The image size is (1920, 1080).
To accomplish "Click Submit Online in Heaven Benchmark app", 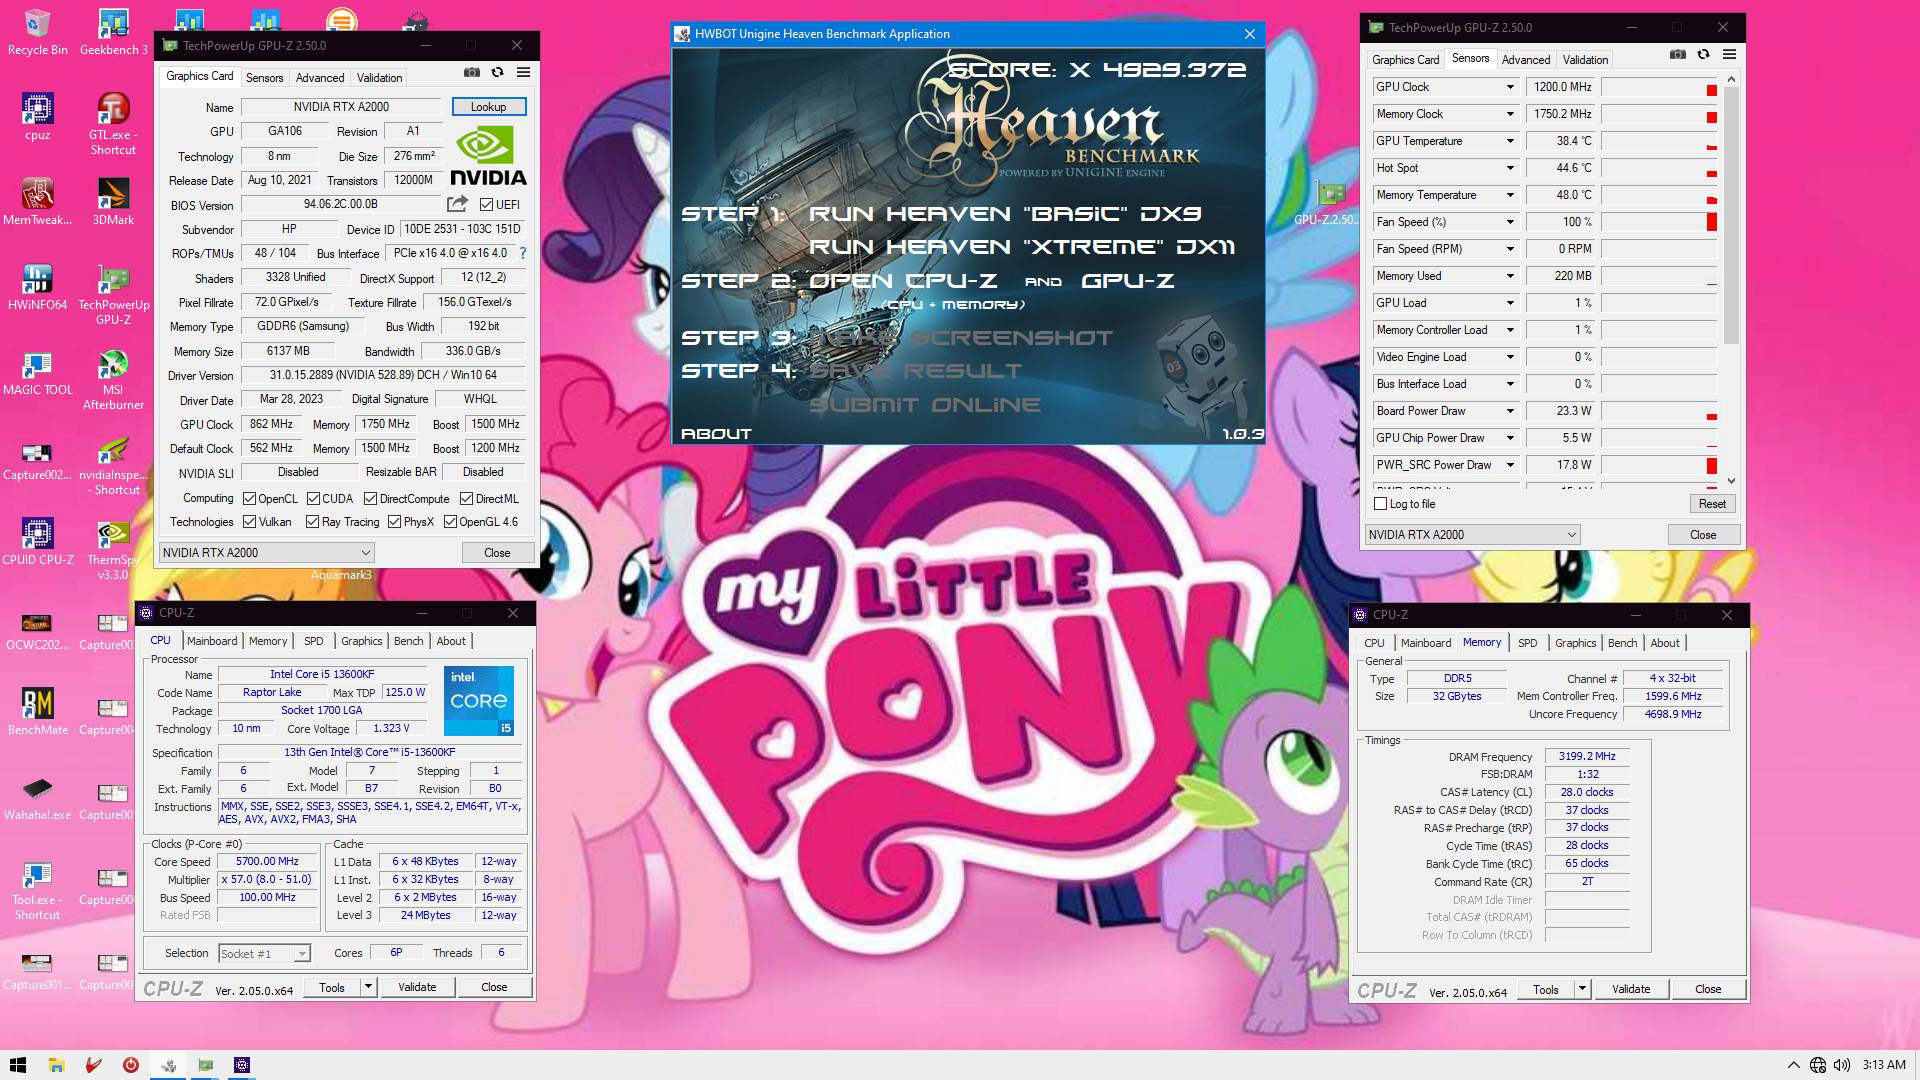I will pos(925,405).
